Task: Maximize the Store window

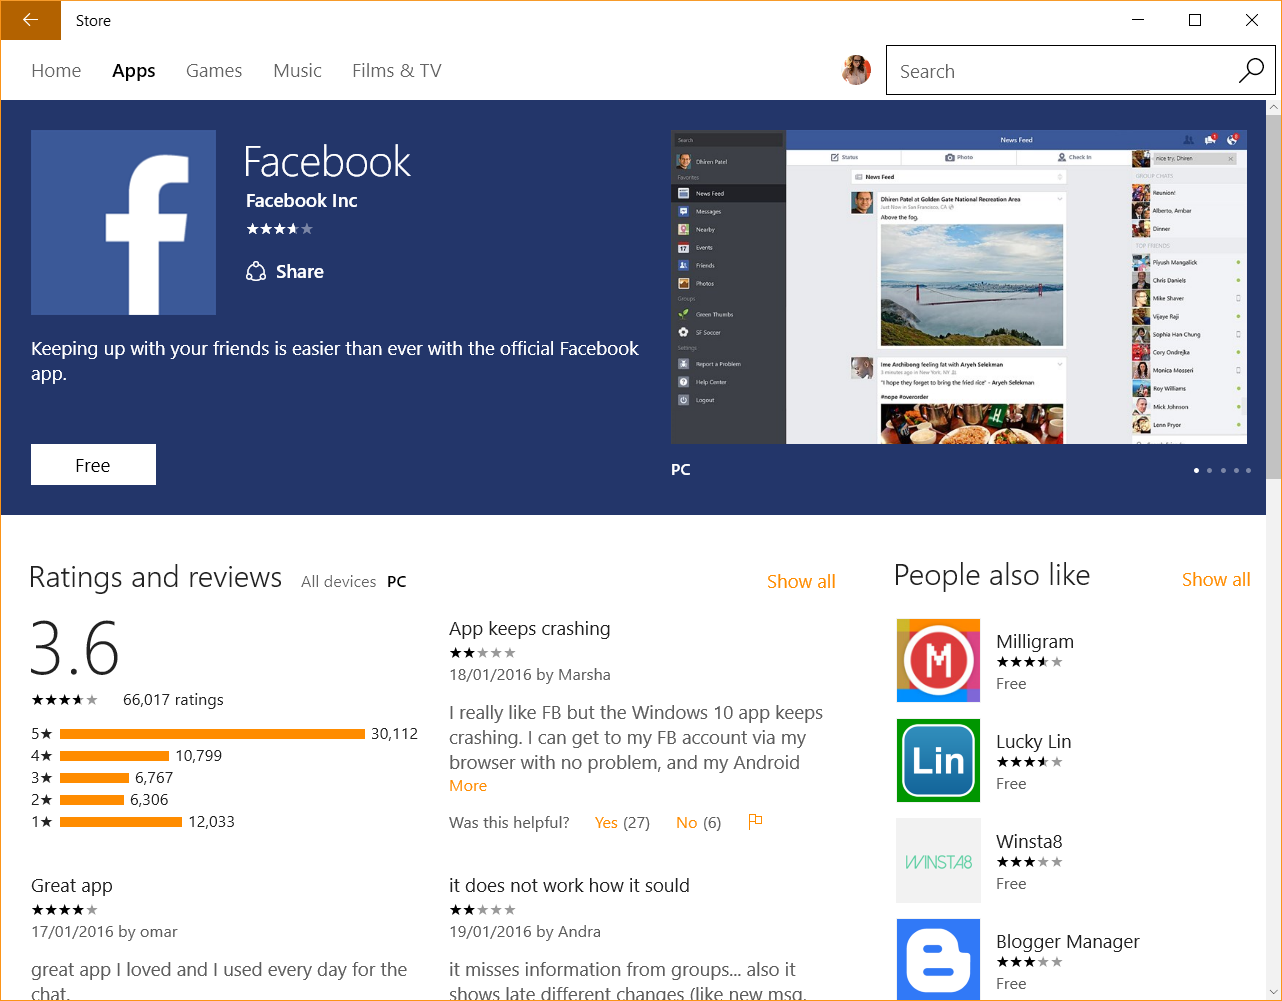Action: (1194, 20)
